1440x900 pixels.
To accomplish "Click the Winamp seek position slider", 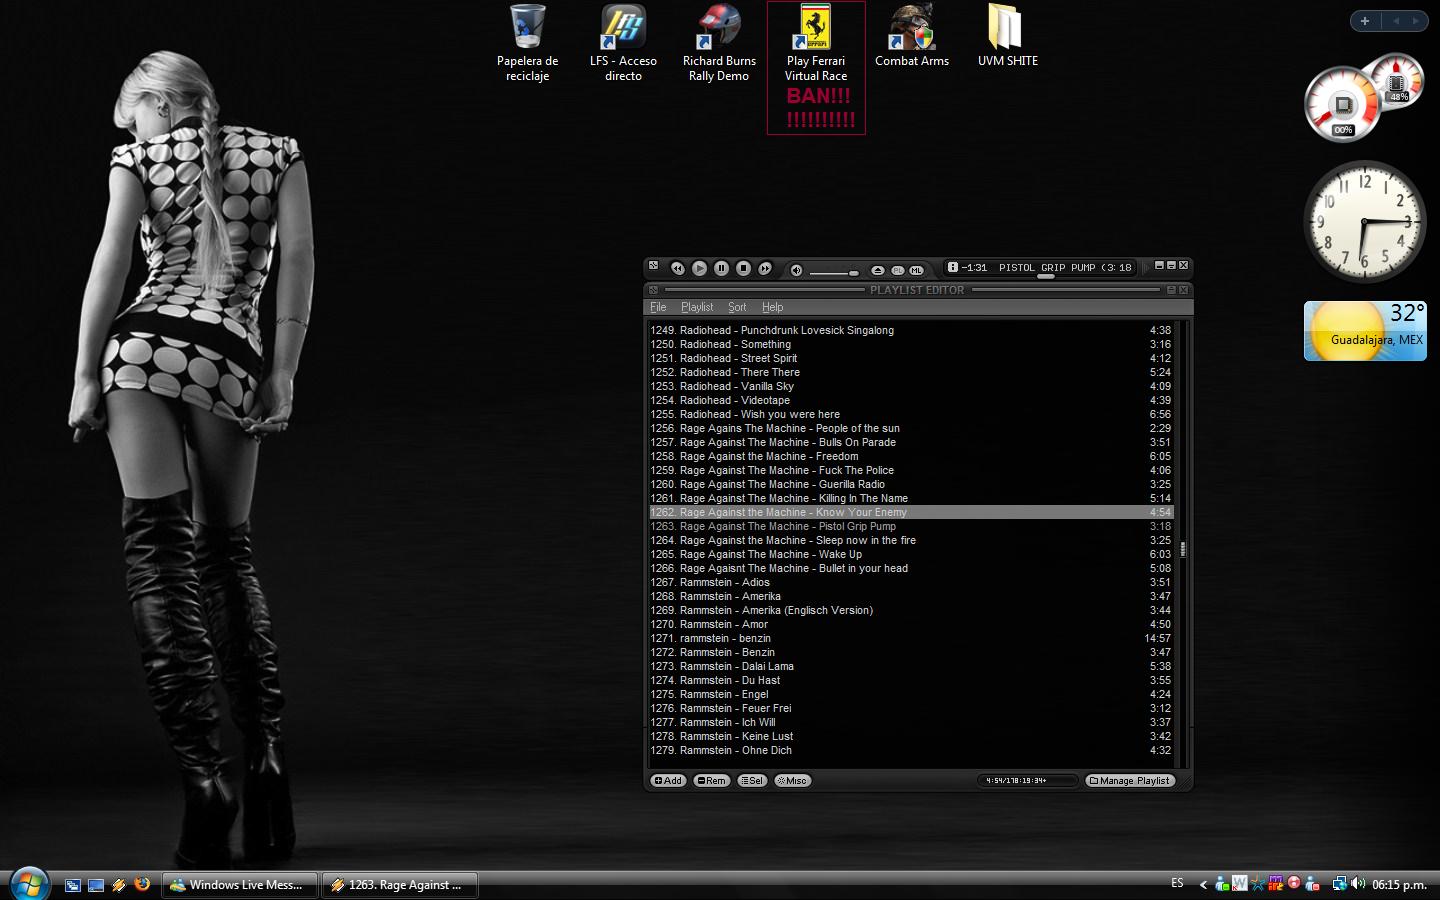I will tap(1046, 277).
